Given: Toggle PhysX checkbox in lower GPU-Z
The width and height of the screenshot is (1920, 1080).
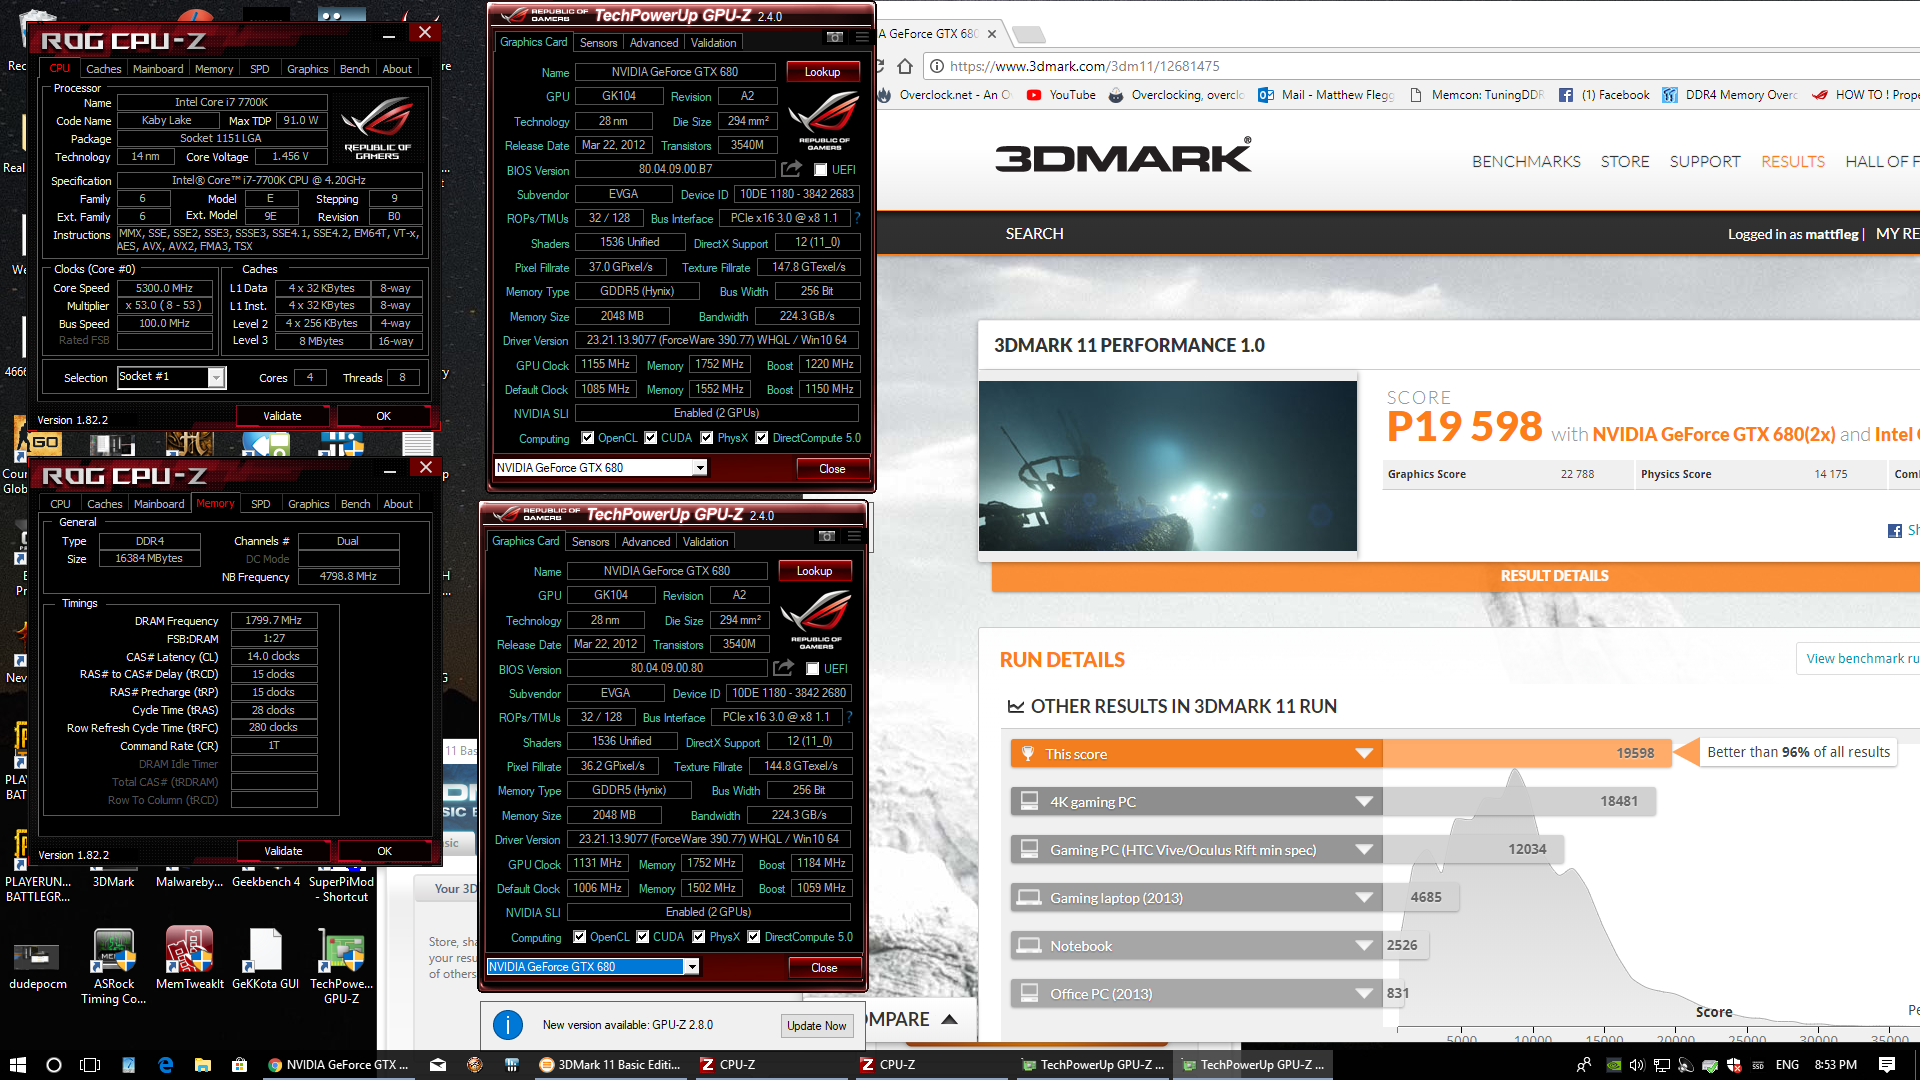Looking at the screenshot, I should pyautogui.click(x=698, y=937).
